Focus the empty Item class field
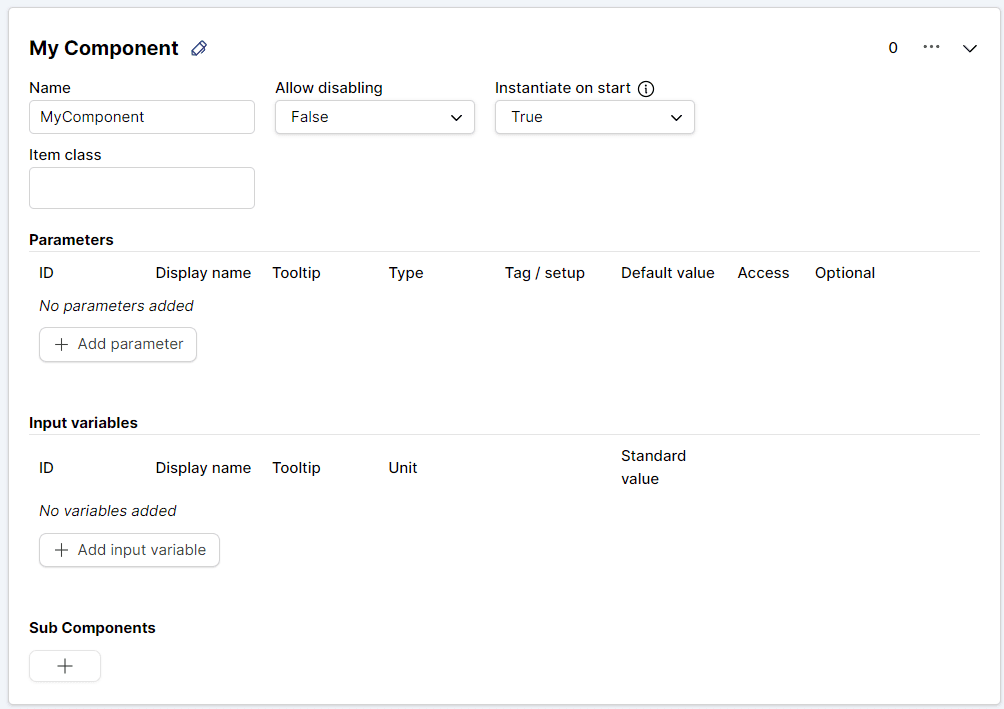The image size is (1004, 709). (x=142, y=188)
